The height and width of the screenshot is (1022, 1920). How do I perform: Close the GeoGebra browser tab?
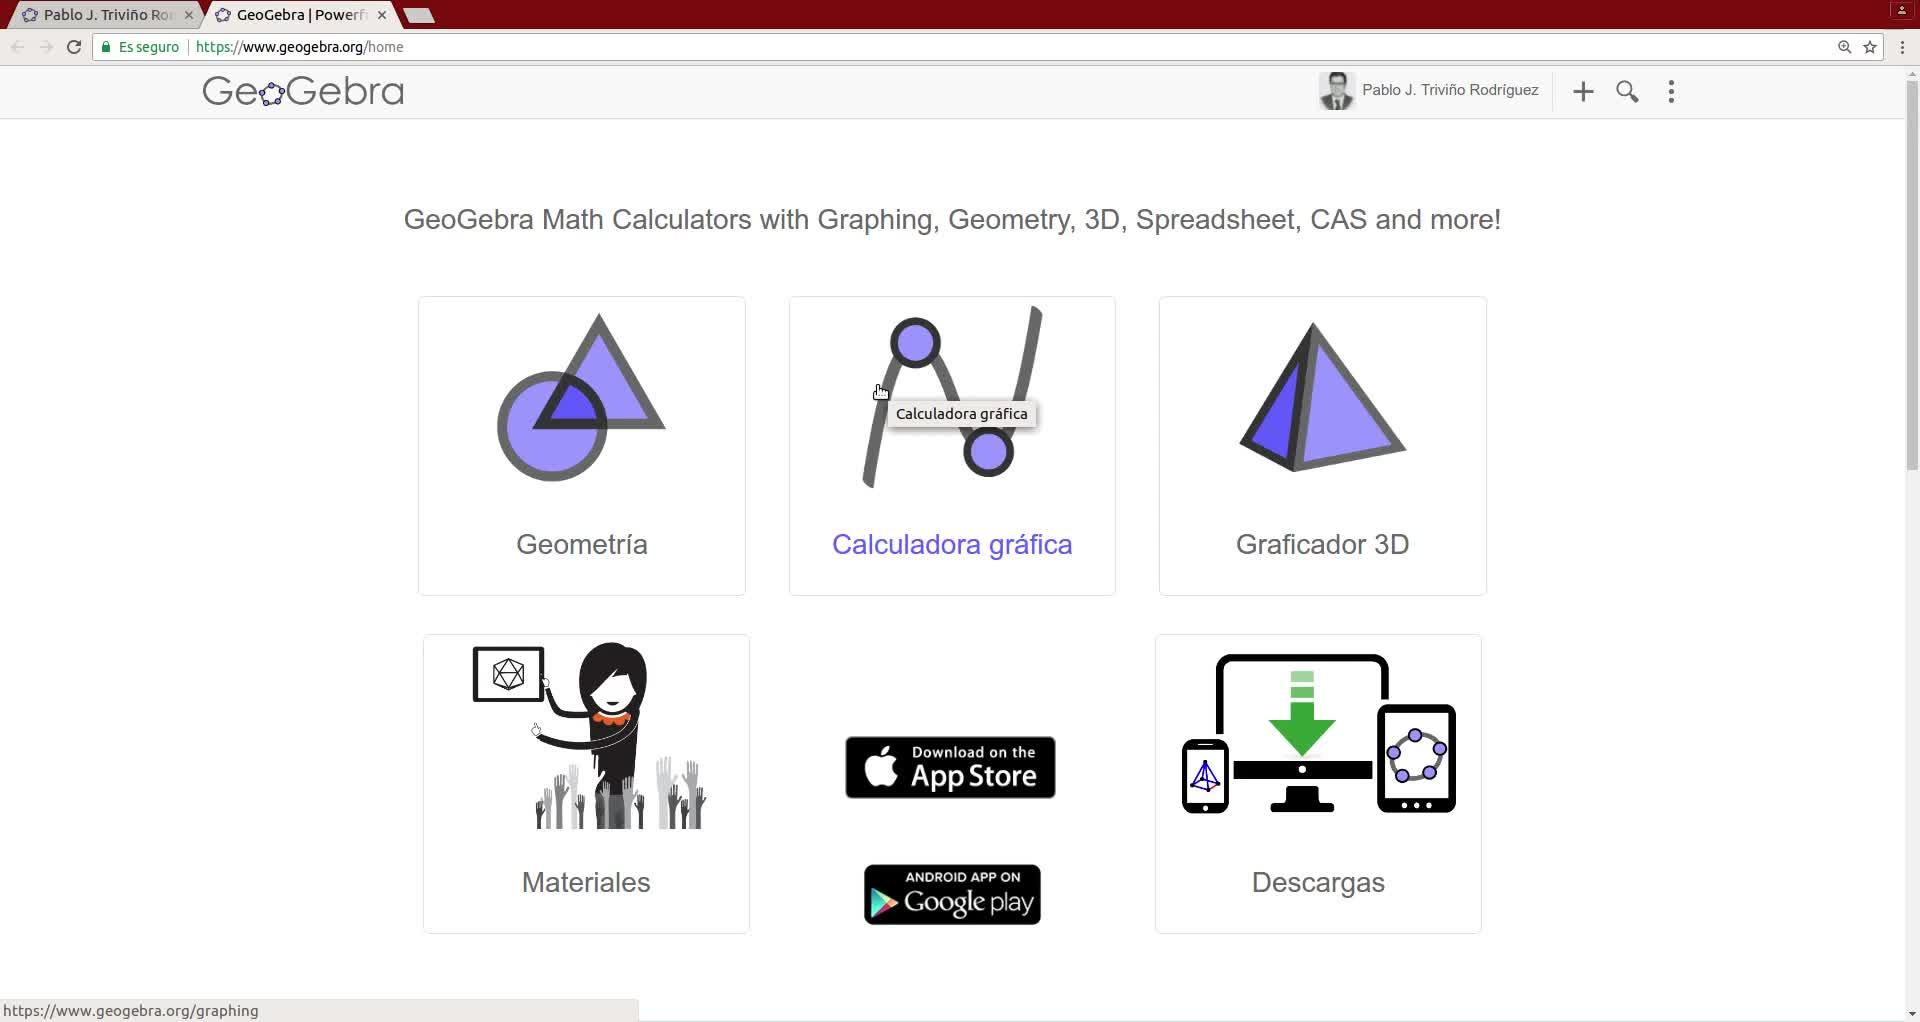382,15
